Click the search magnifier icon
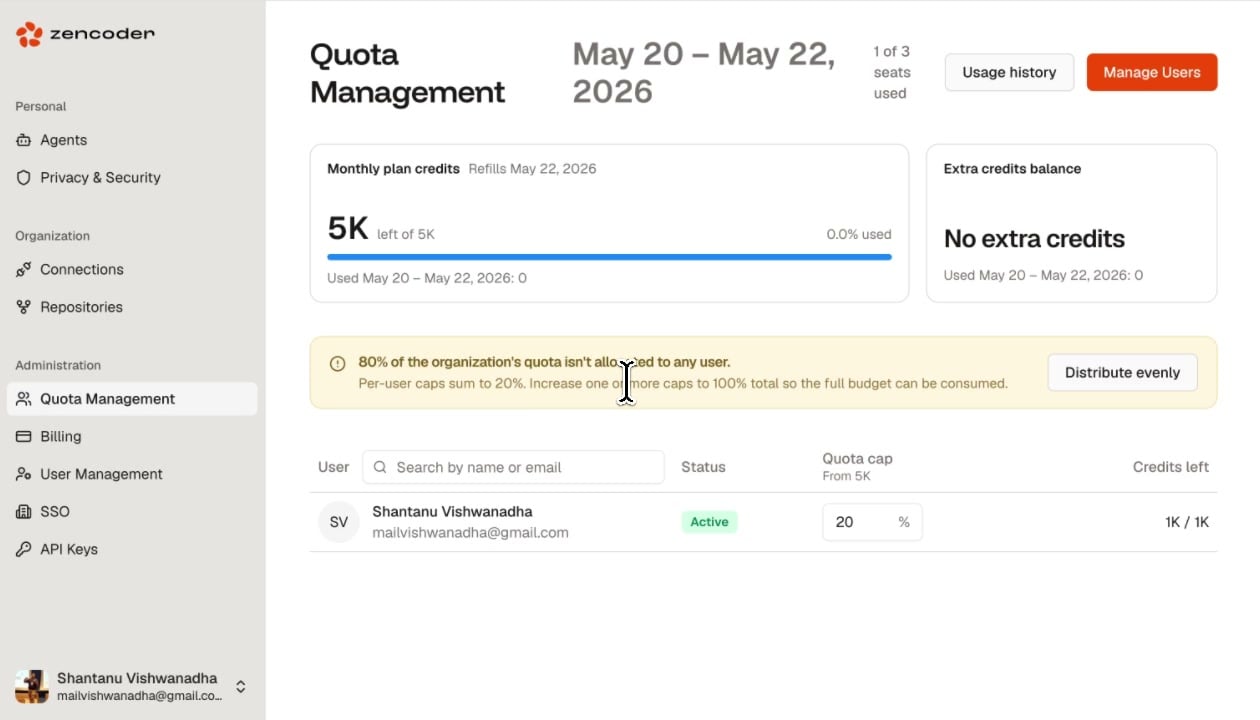This screenshot has height=720, width=1260. [380, 467]
